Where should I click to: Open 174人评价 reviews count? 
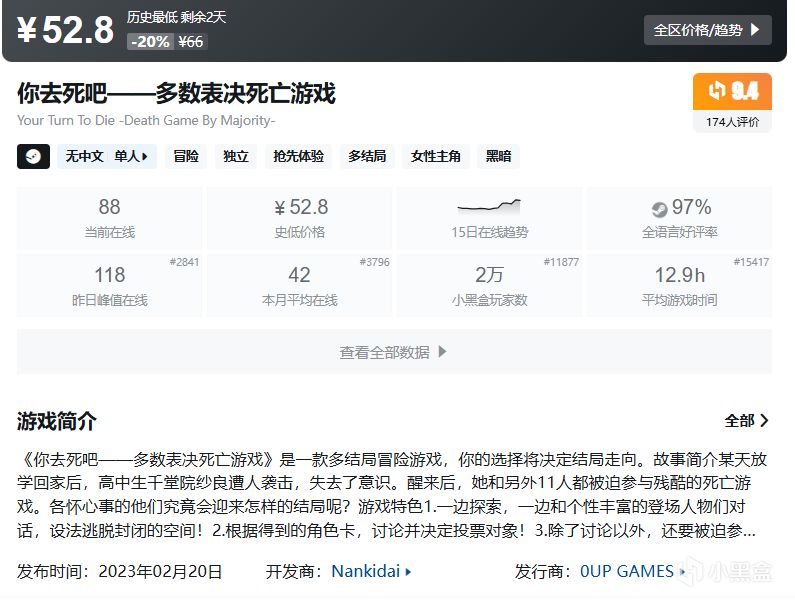[732, 122]
